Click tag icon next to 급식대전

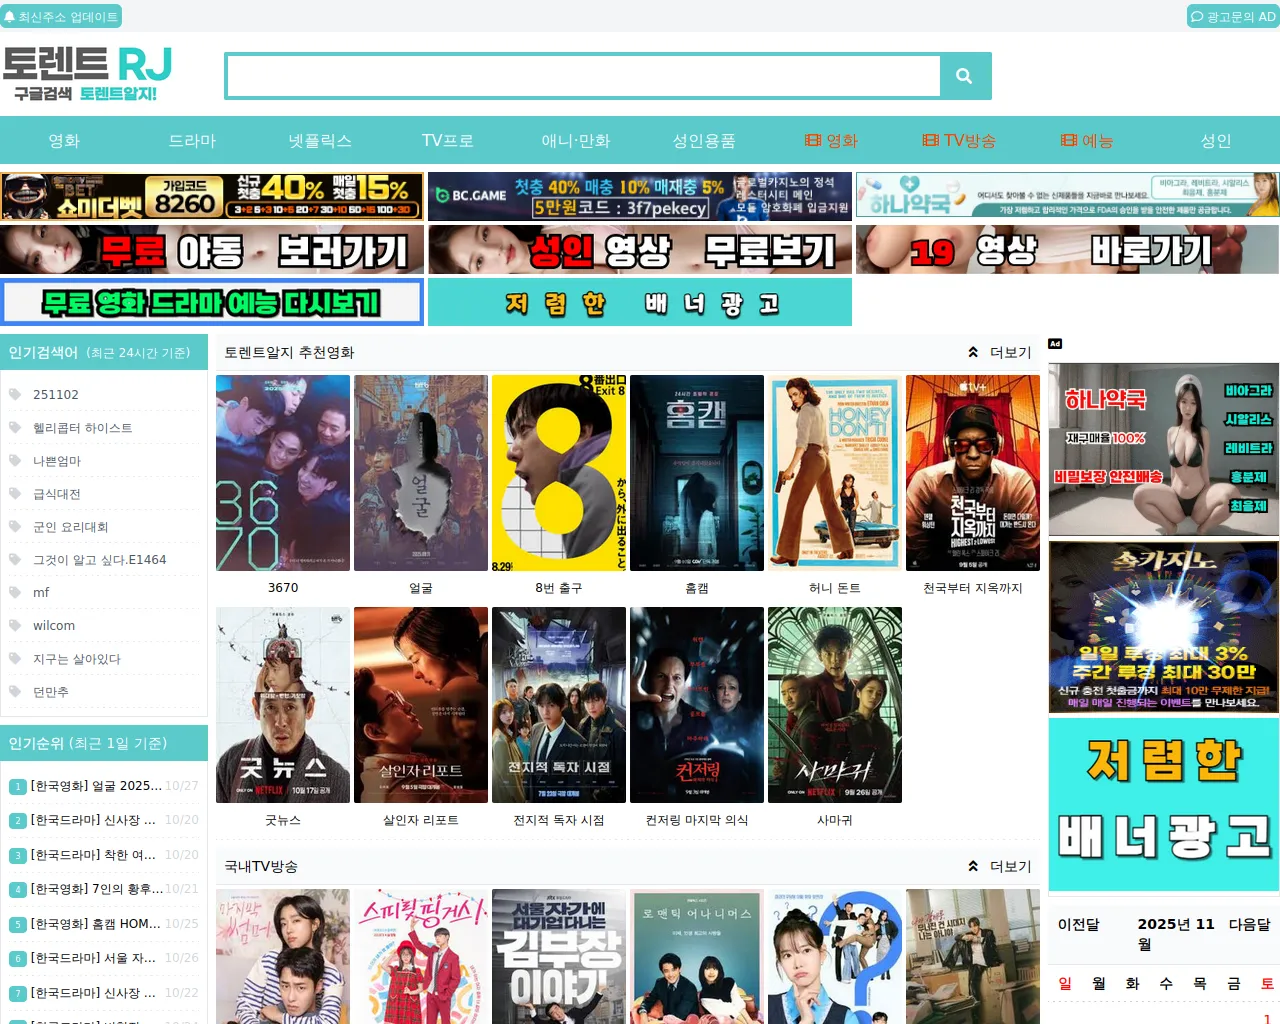coord(15,493)
